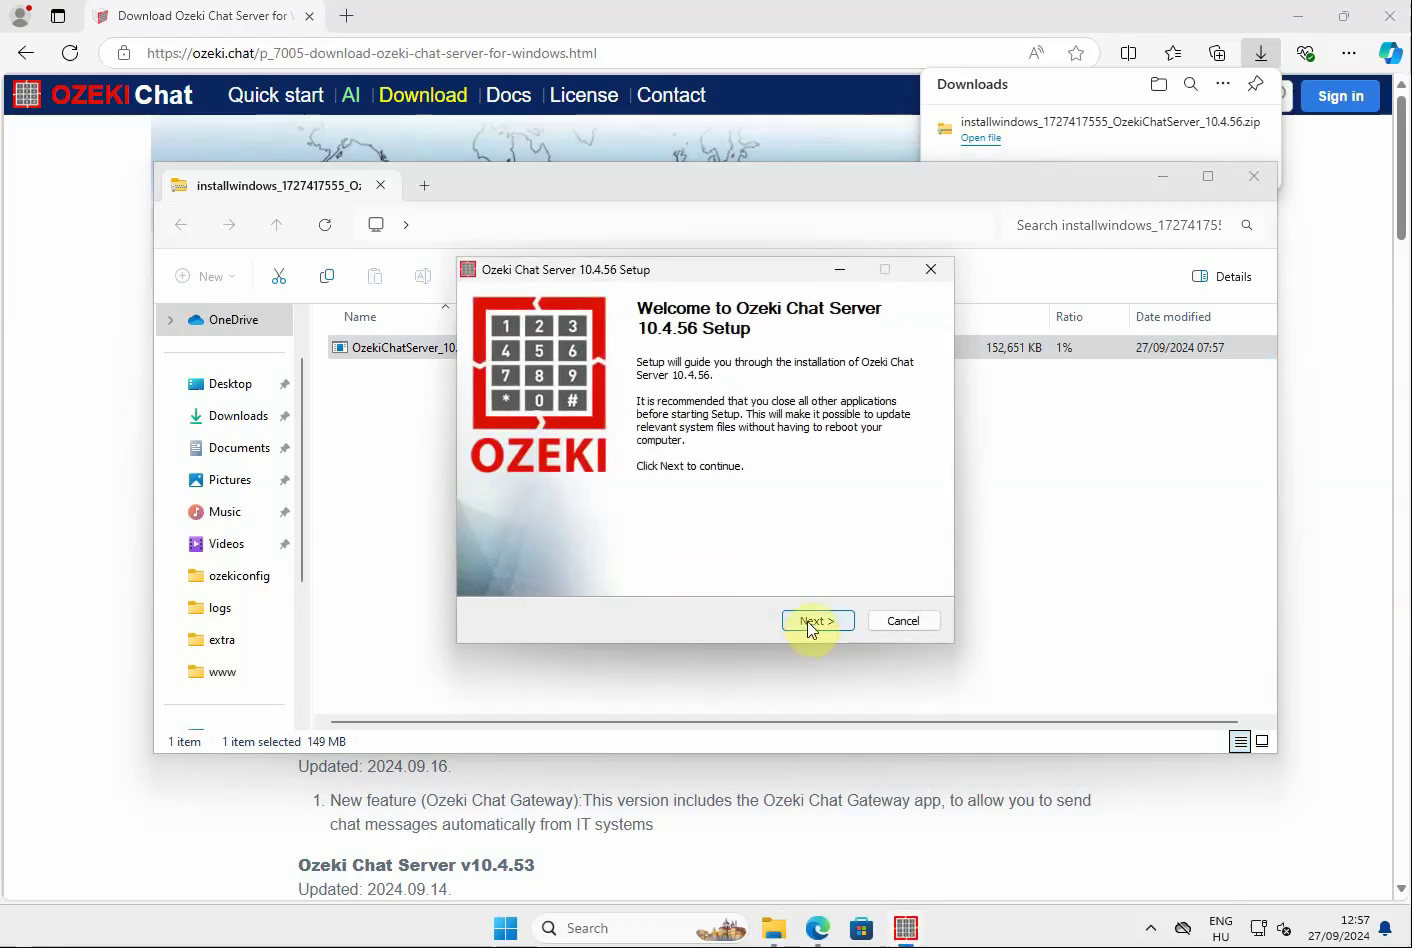Open more options in Downloads panel
The height and width of the screenshot is (948, 1412).
coord(1223,84)
